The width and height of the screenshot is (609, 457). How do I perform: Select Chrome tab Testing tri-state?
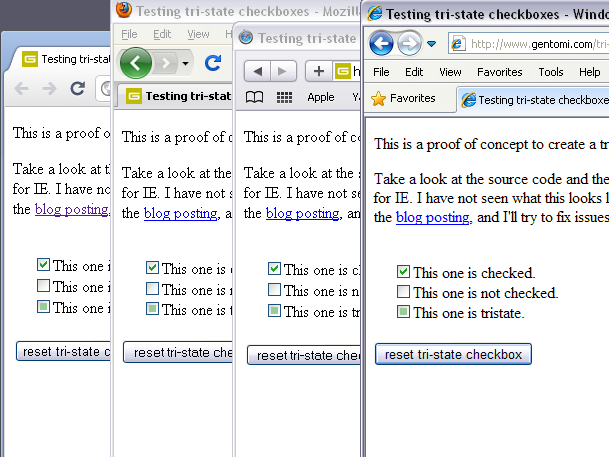(62, 59)
